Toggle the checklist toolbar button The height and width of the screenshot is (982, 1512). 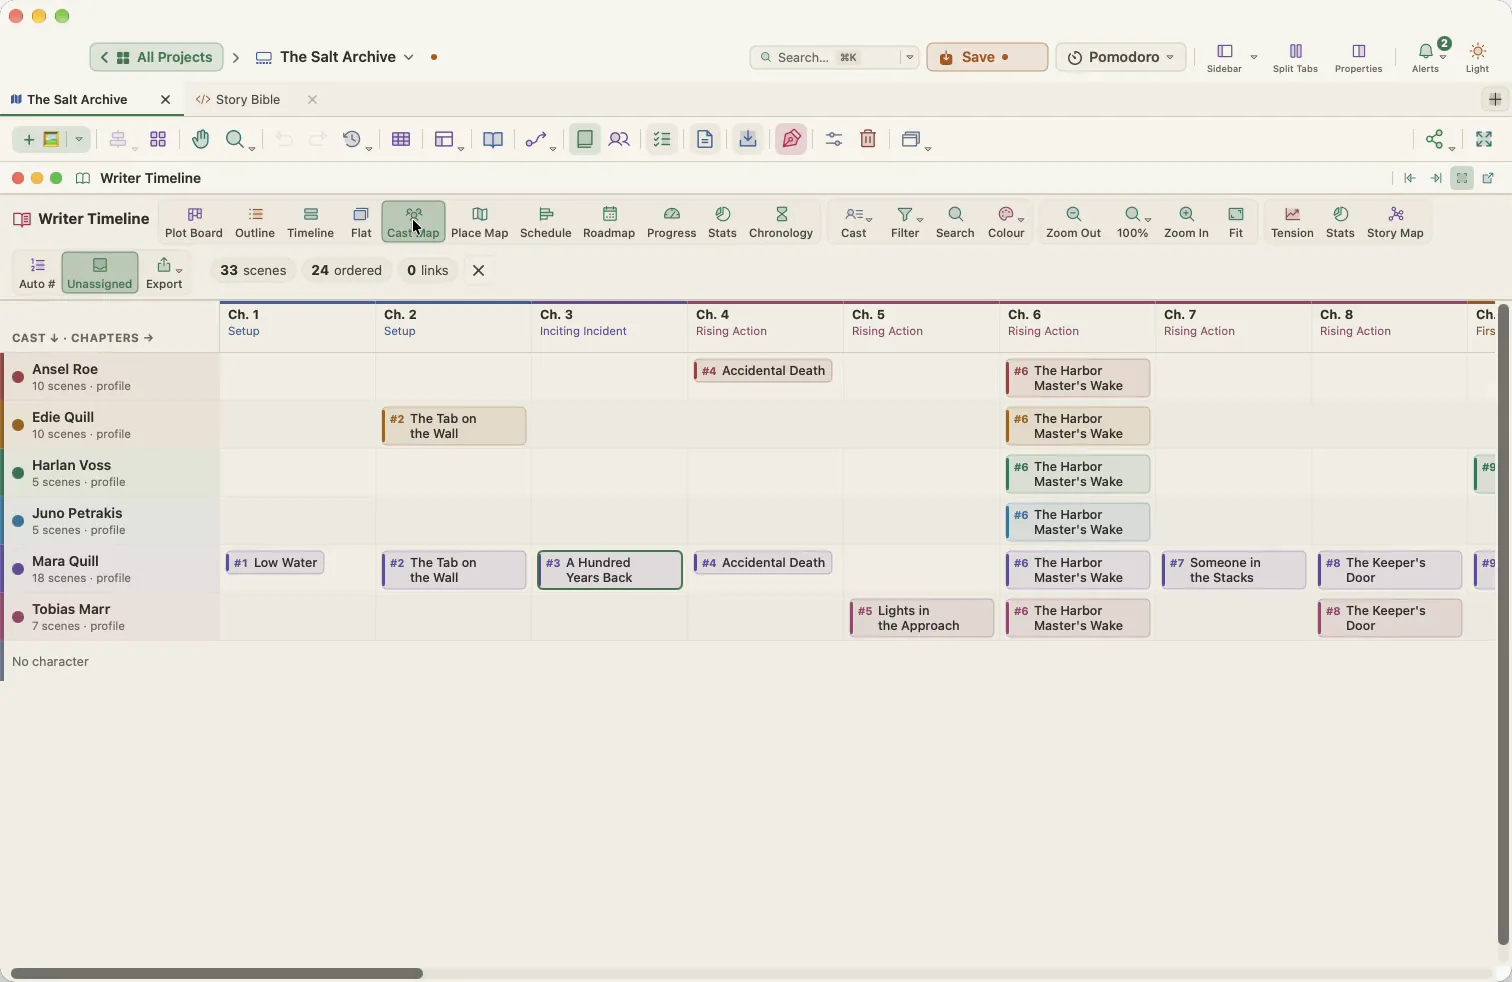pyautogui.click(x=662, y=140)
